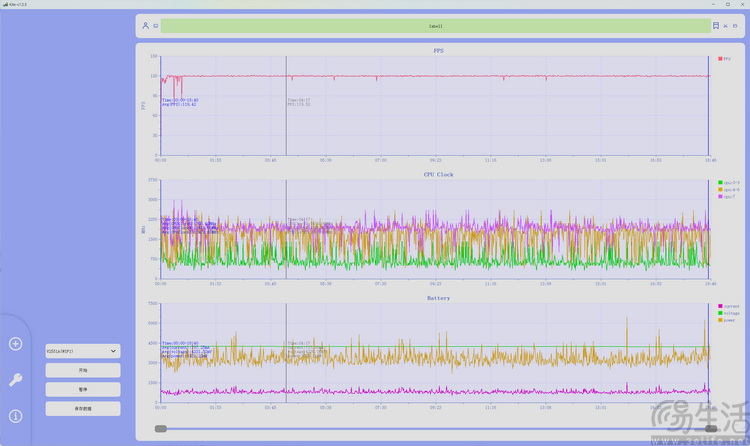Click the power legend color swatch
Screen dimensions: 750x446
click(720, 320)
